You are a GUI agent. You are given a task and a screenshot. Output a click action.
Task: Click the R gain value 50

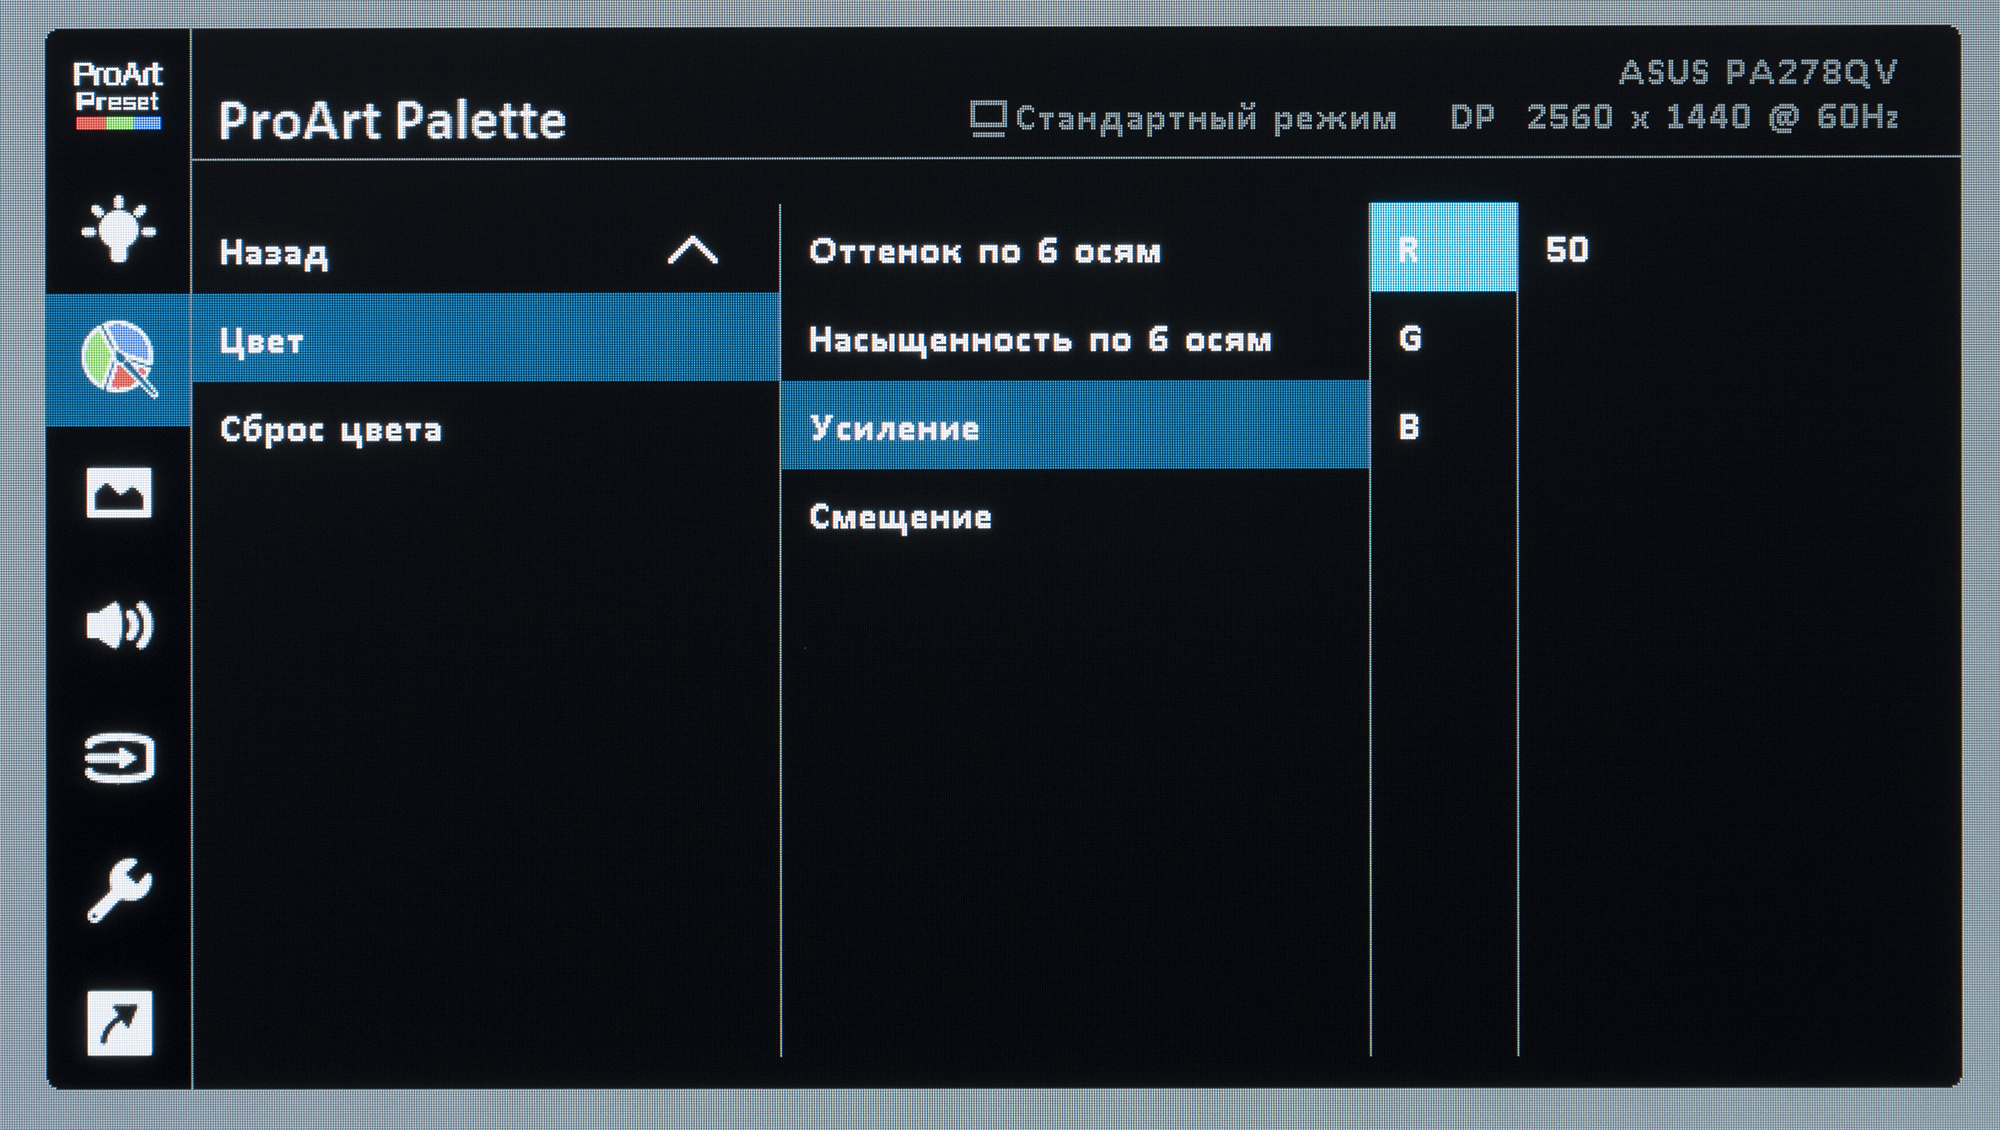coord(1567,249)
